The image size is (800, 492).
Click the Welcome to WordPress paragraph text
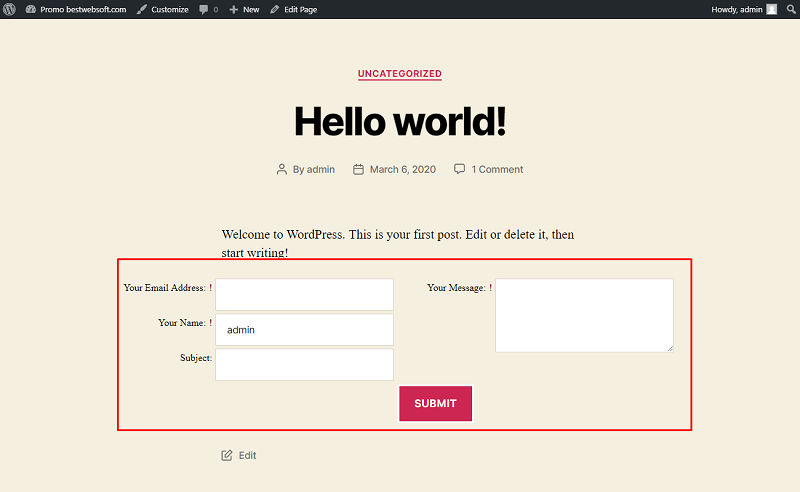click(x=398, y=243)
